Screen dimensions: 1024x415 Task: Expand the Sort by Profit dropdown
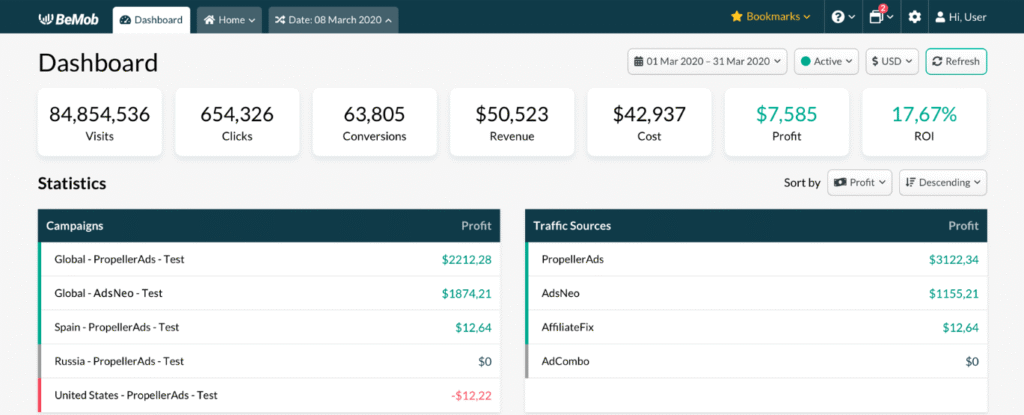pos(859,183)
